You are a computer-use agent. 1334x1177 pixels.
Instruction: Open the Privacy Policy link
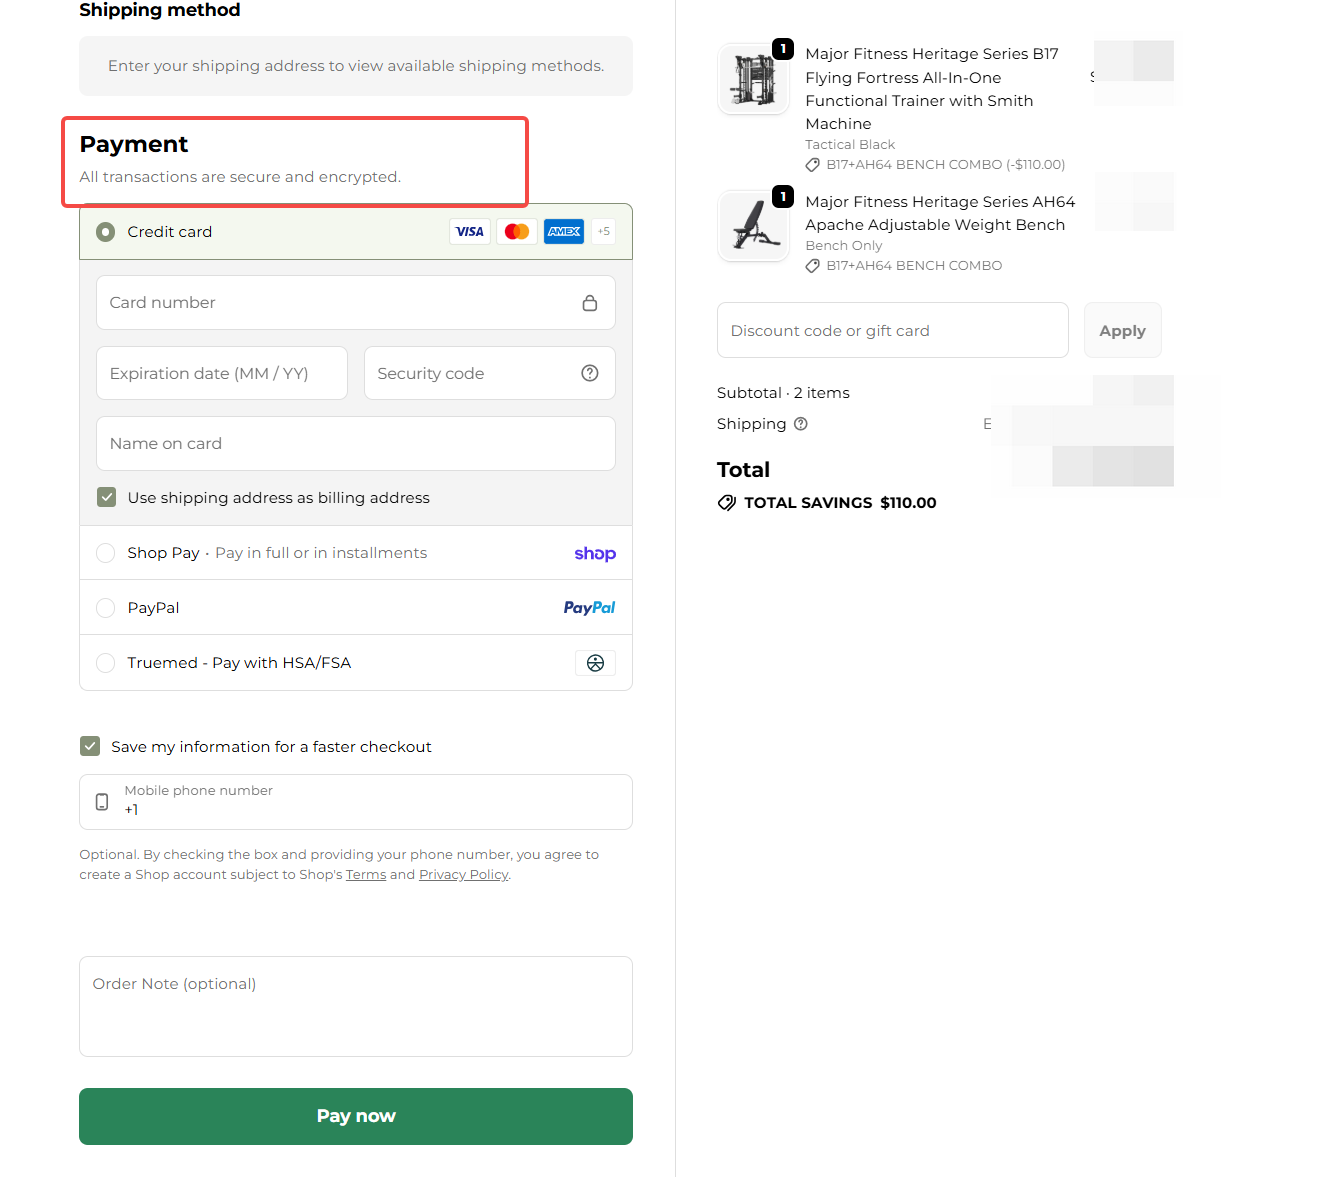click(x=464, y=875)
